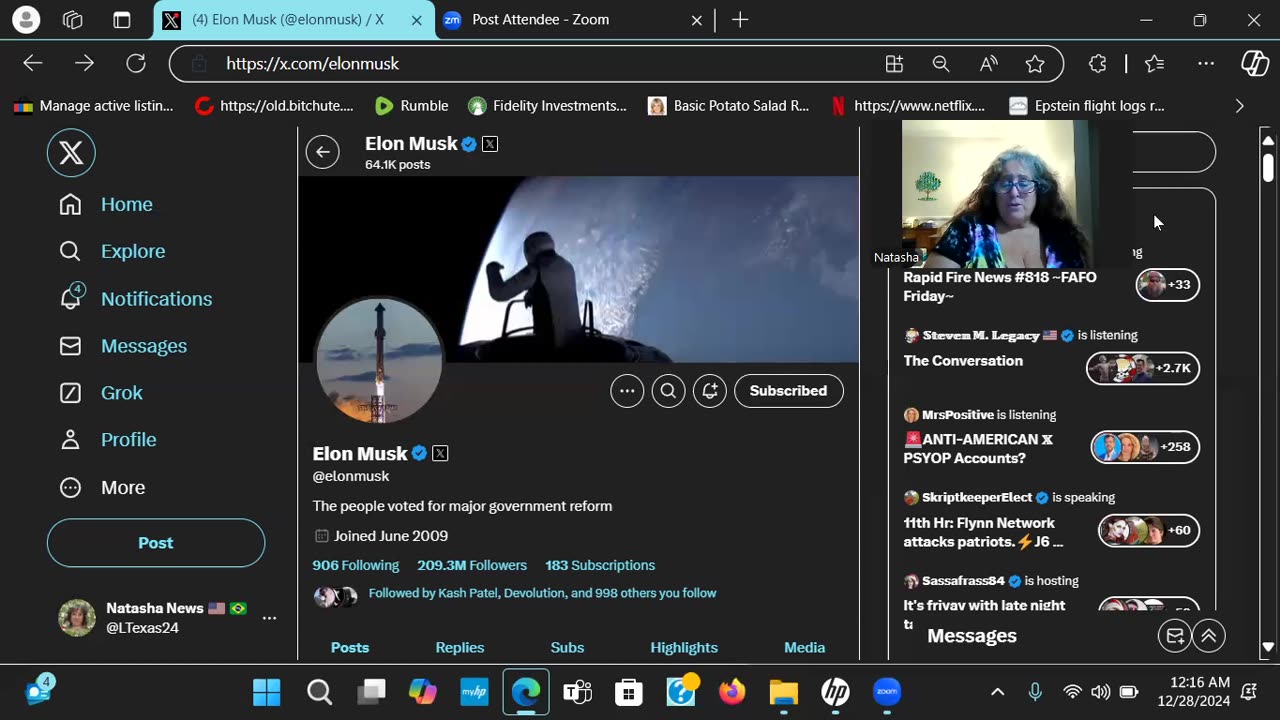Click the X logo in sidebar
Viewport: 1280px width, 720px height.
[x=71, y=153]
